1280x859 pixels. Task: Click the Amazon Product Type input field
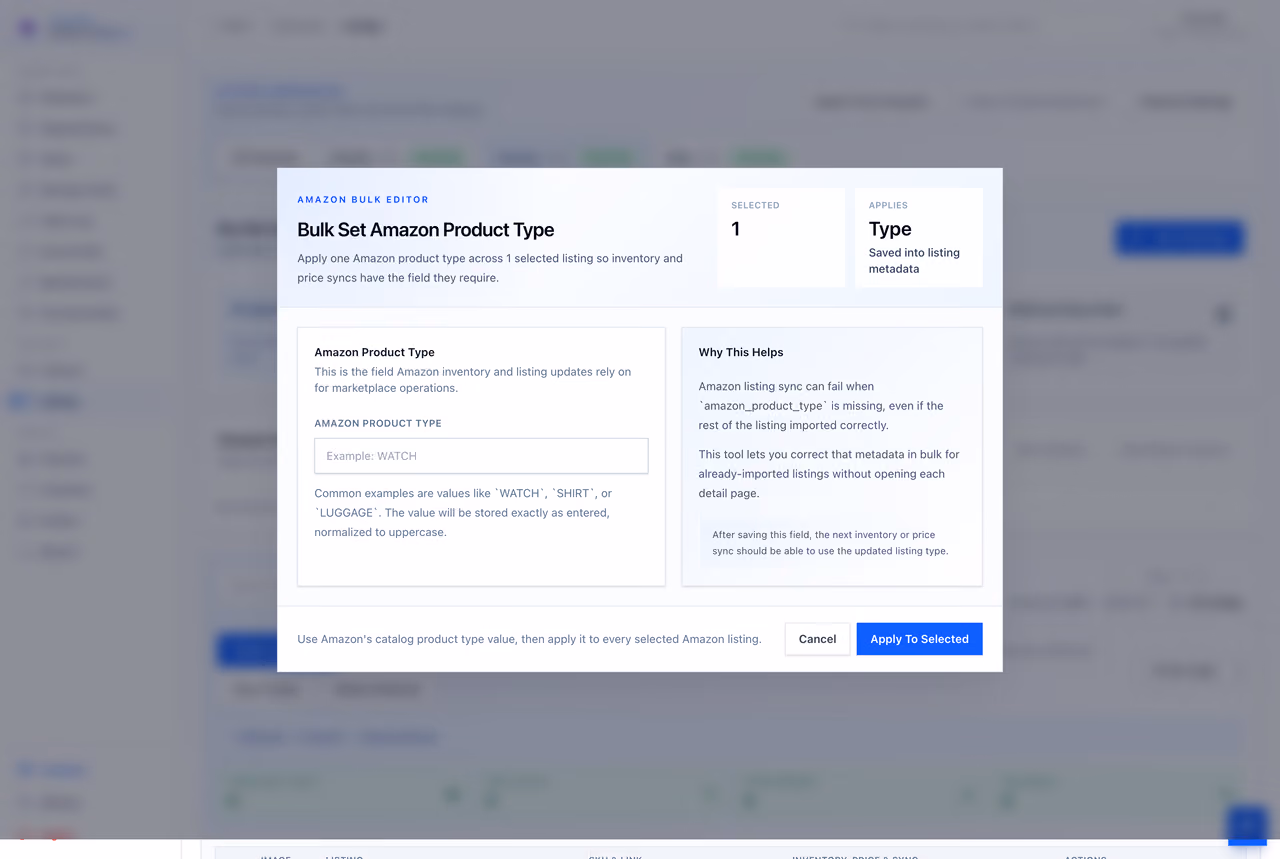coord(481,456)
